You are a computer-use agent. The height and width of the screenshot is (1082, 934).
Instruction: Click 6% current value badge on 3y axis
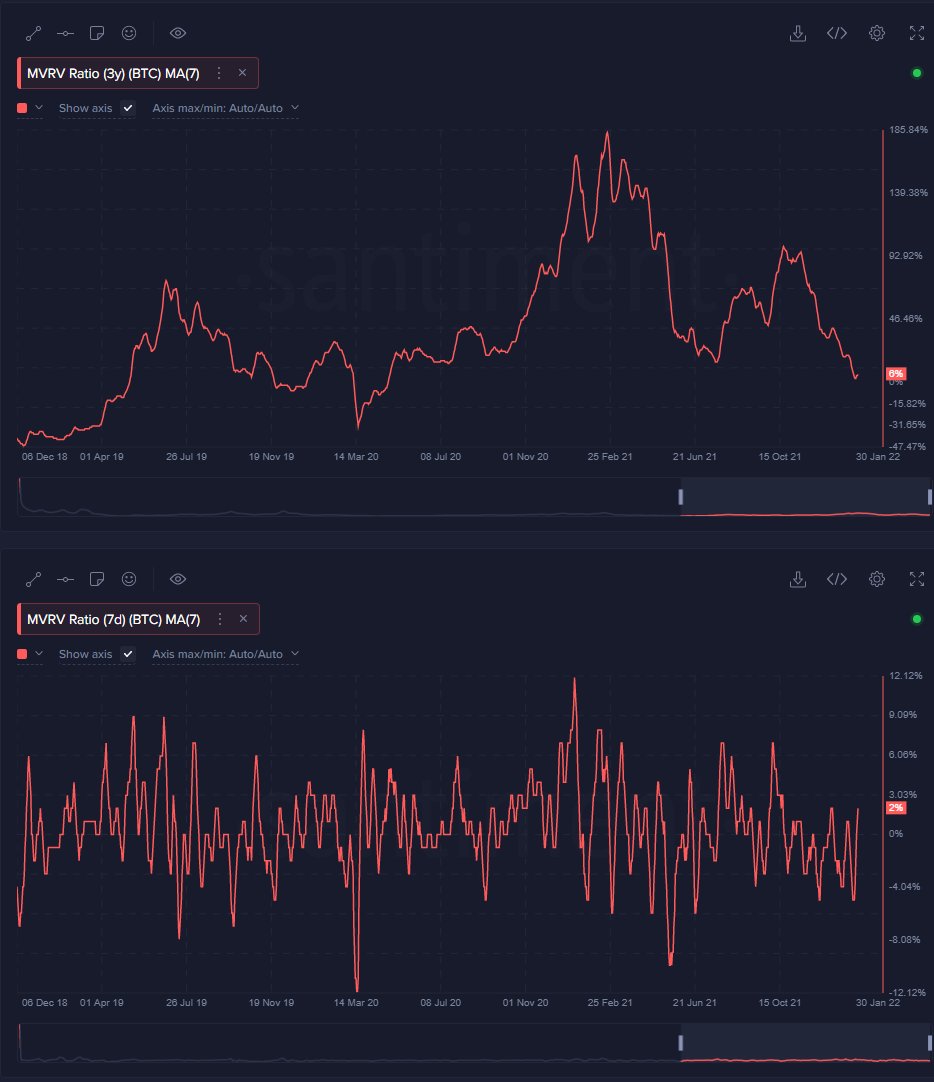(x=895, y=373)
